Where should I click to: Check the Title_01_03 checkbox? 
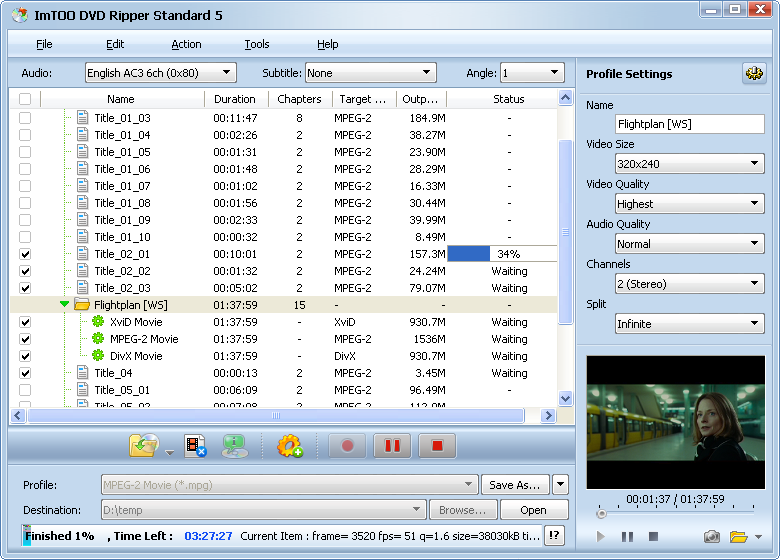[x=25, y=118]
